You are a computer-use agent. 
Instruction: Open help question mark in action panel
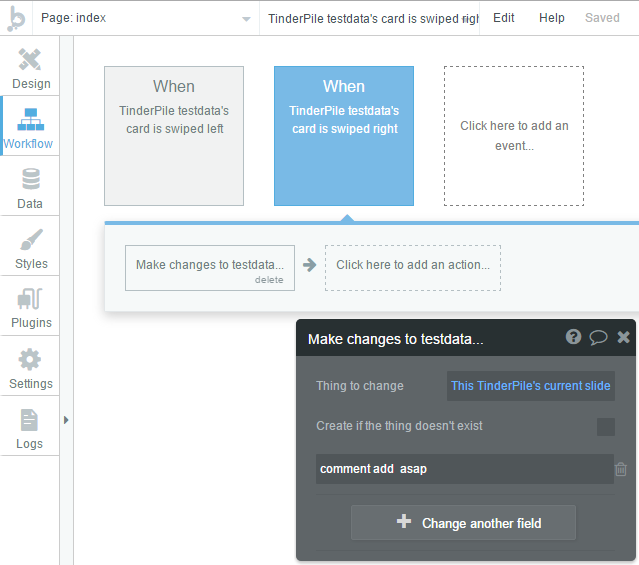click(573, 337)
